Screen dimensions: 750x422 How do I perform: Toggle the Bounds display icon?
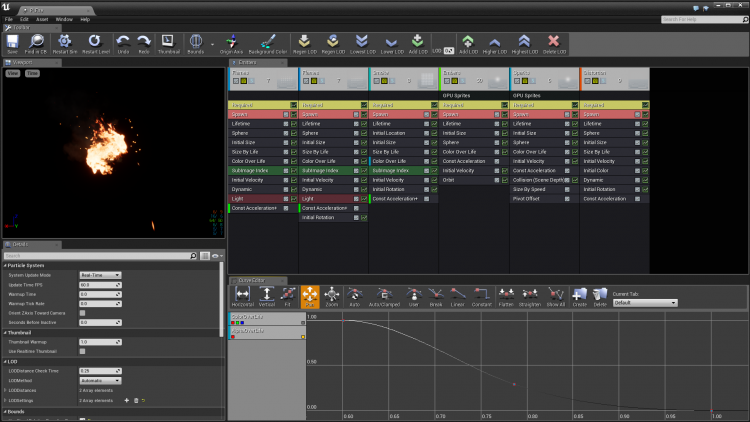(x=195, y=43)
